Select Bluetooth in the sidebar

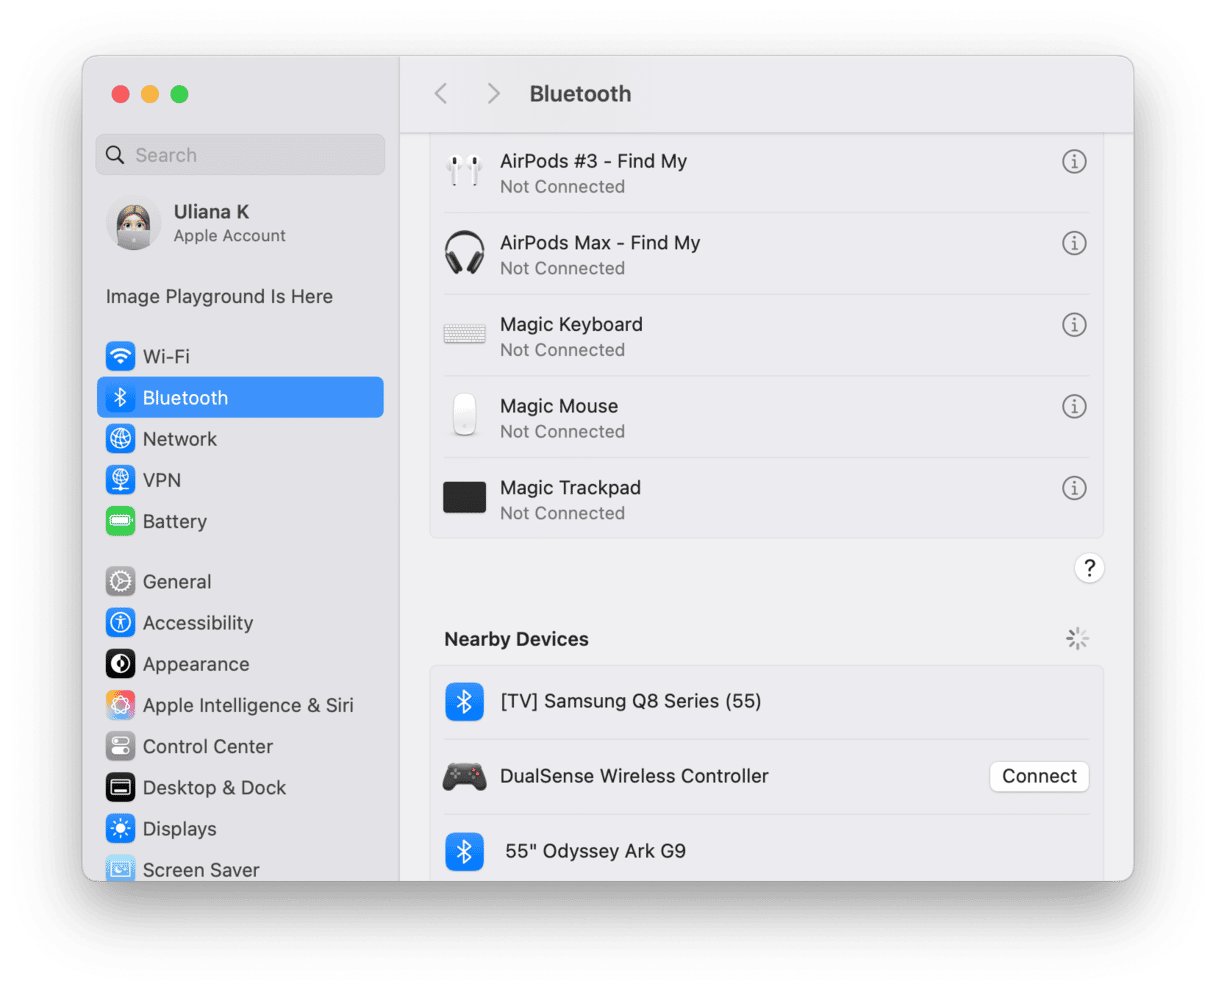(240, 398)
